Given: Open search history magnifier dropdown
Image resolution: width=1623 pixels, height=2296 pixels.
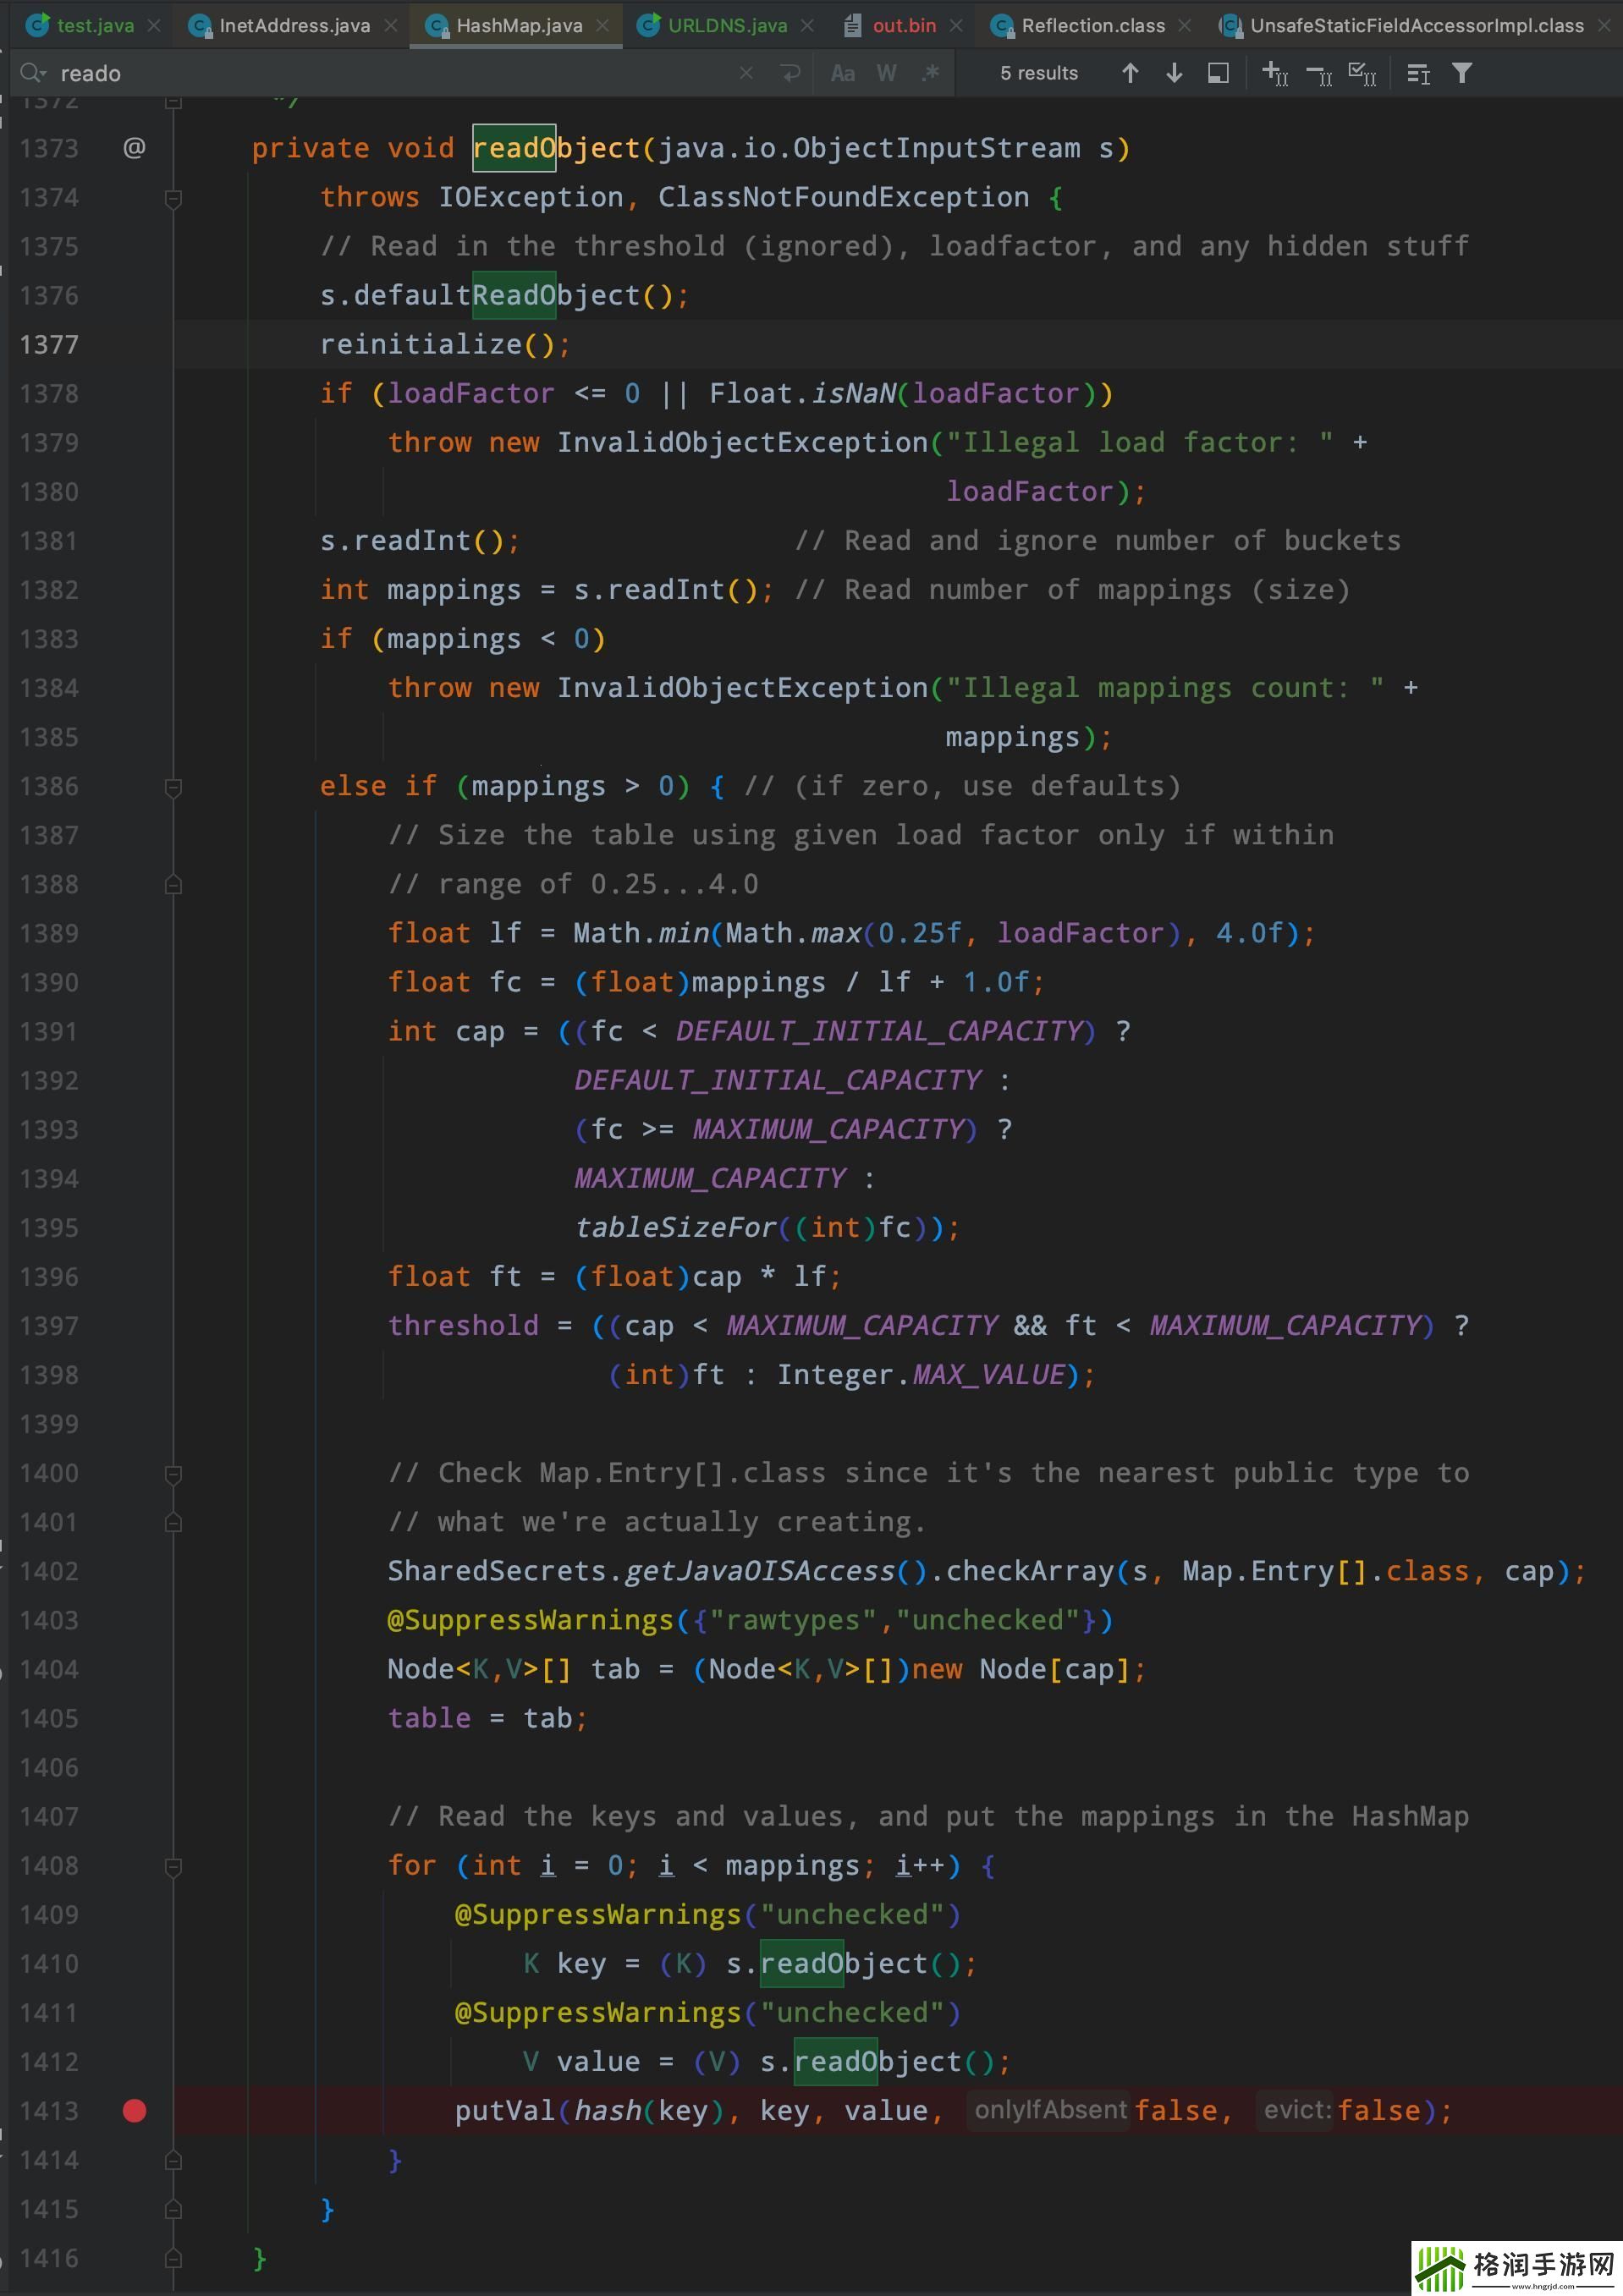Looking at the screenshot, I should 33,73.
